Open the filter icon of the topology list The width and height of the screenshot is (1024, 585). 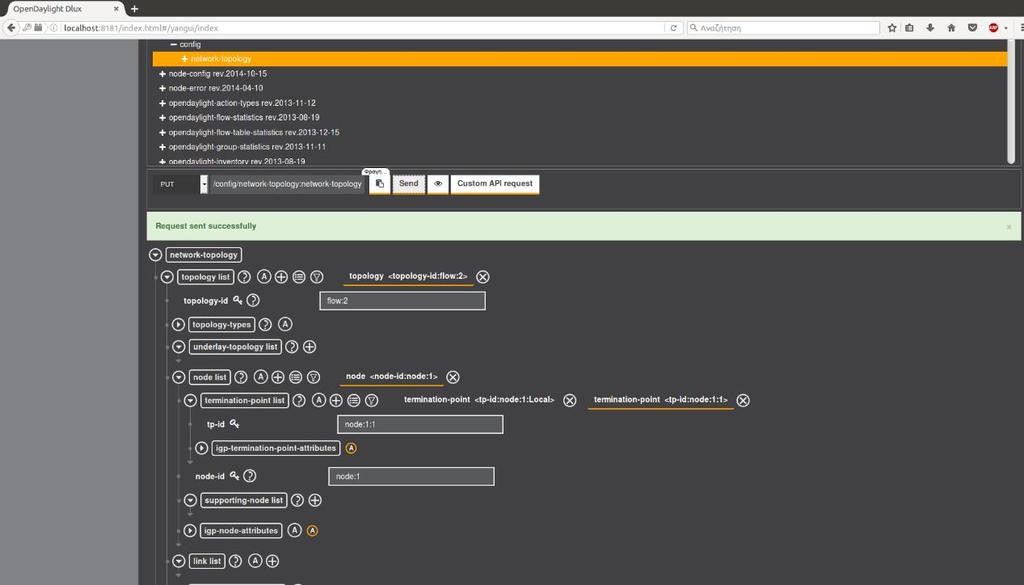tap(317, 277)
